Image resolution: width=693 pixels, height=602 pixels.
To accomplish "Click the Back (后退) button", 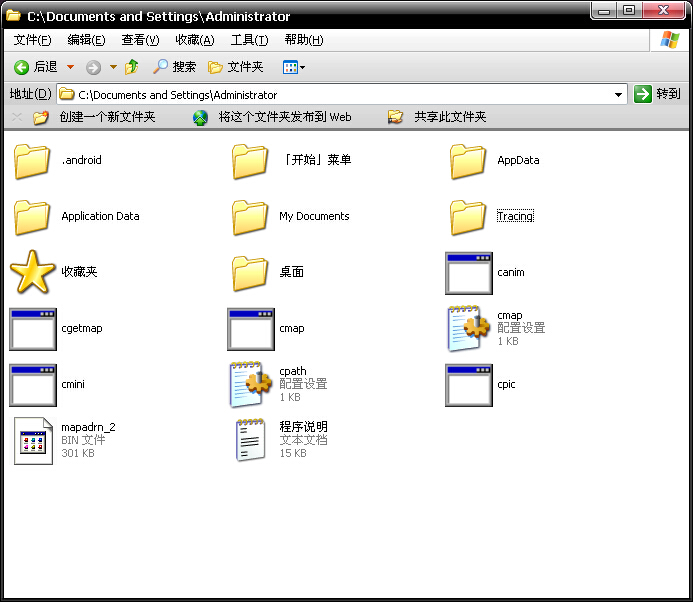I will pyautogui.click(x=36, y=67).
